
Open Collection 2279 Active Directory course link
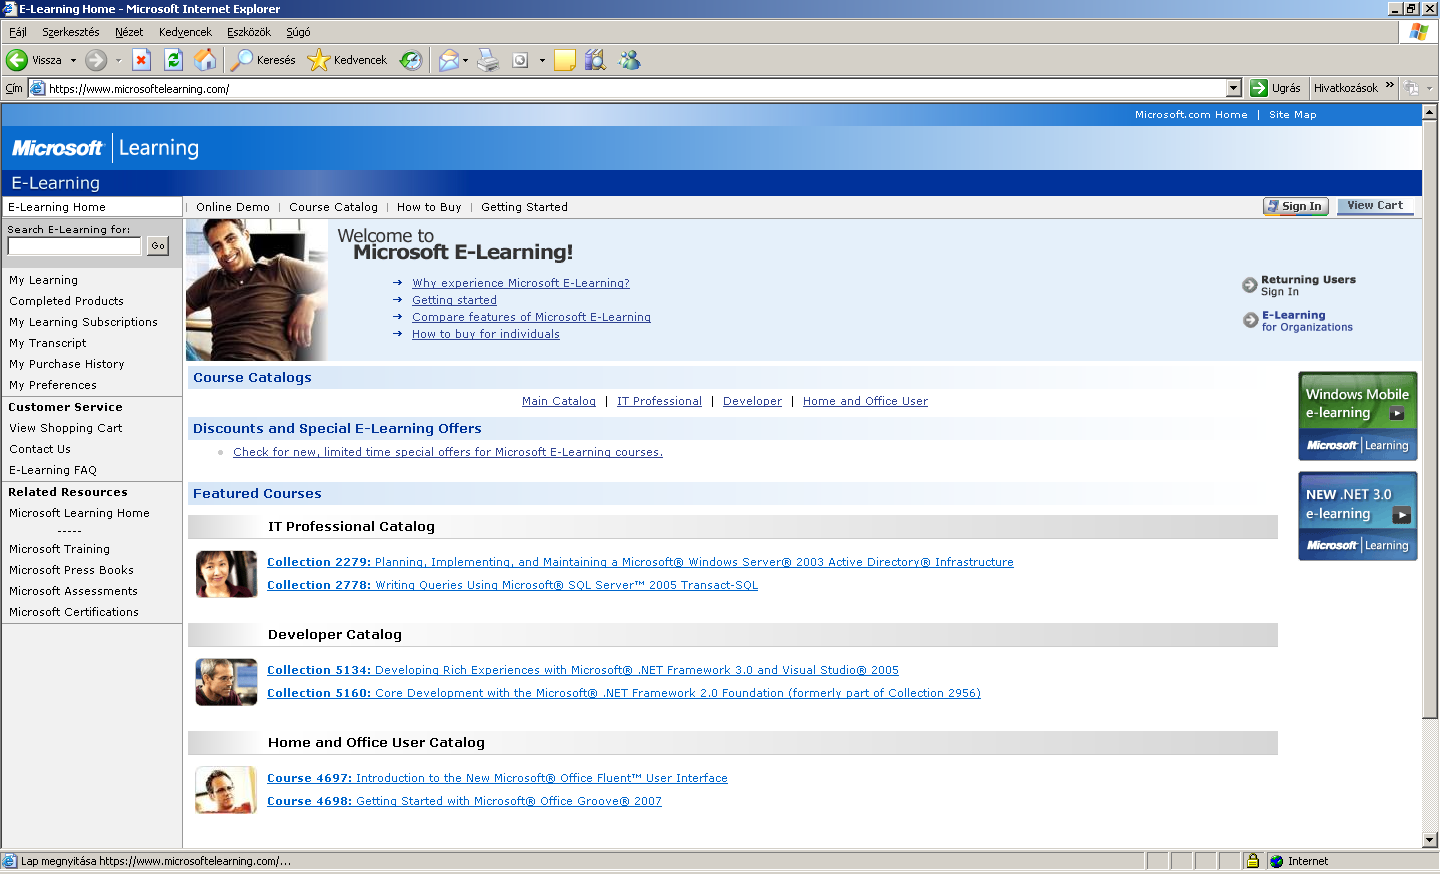640,562
